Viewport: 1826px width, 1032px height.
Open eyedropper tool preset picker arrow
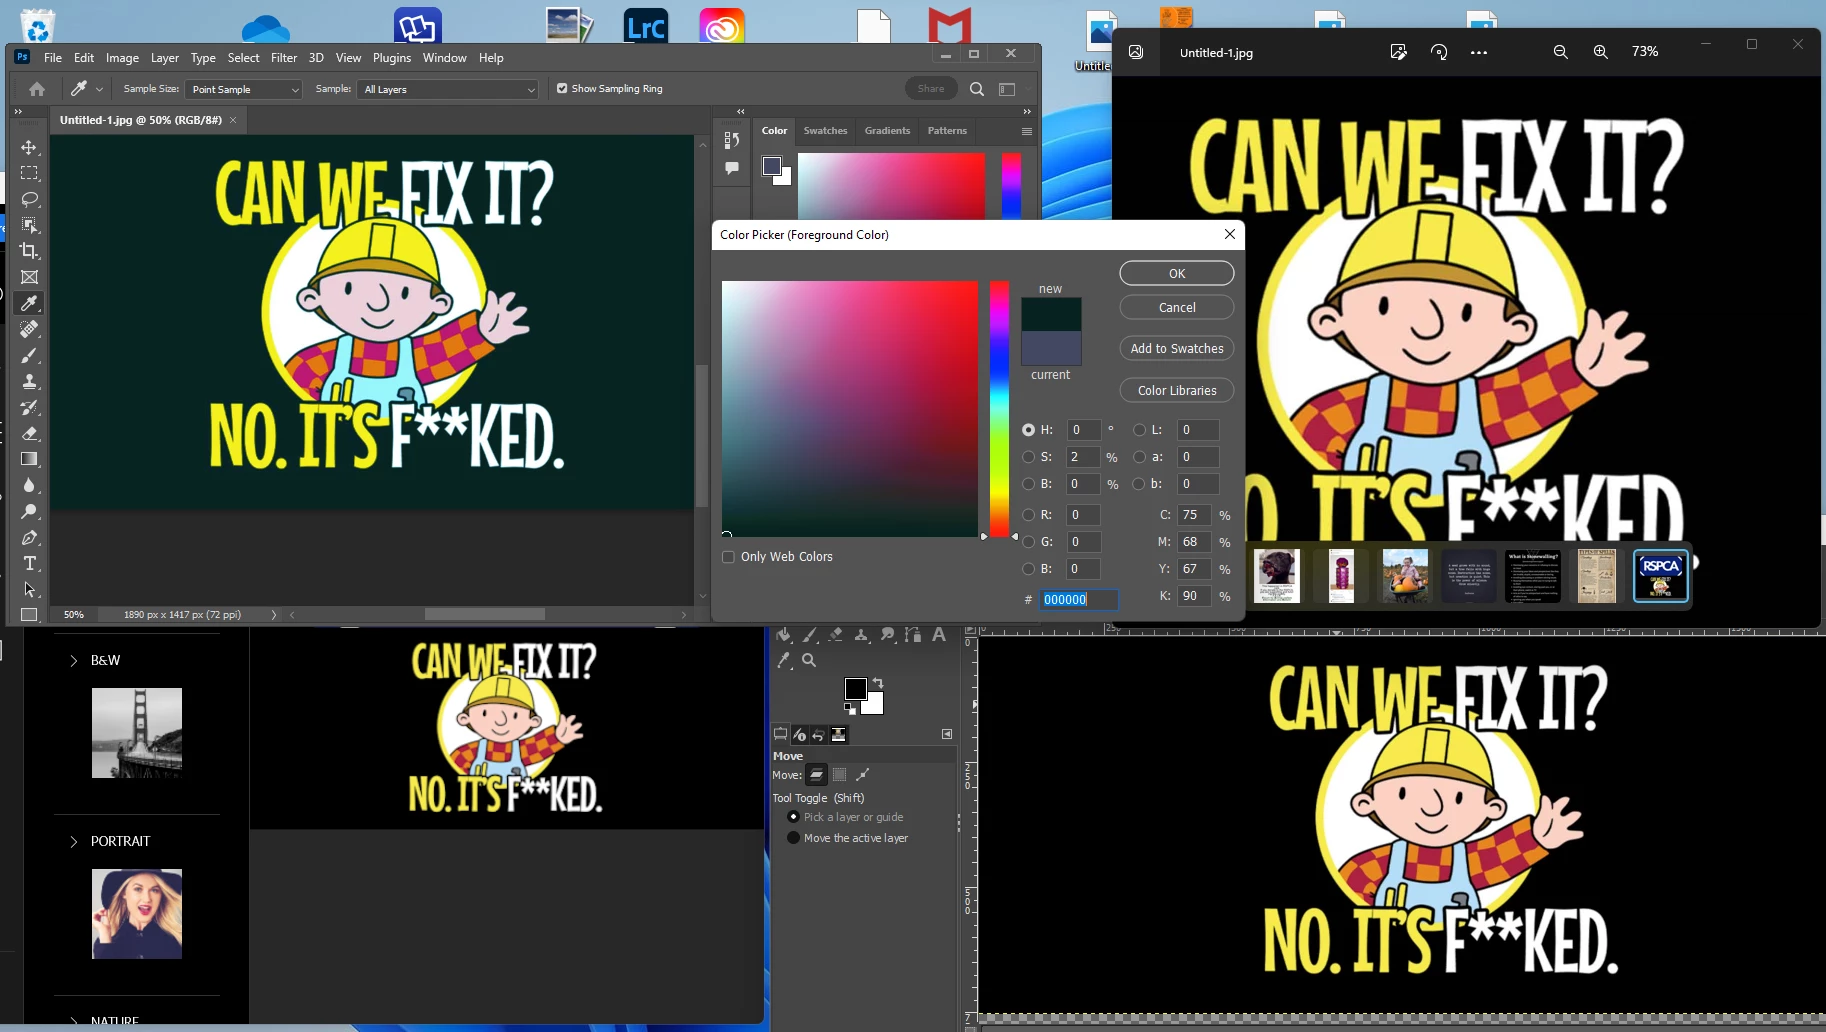click(x=99, y=89)
